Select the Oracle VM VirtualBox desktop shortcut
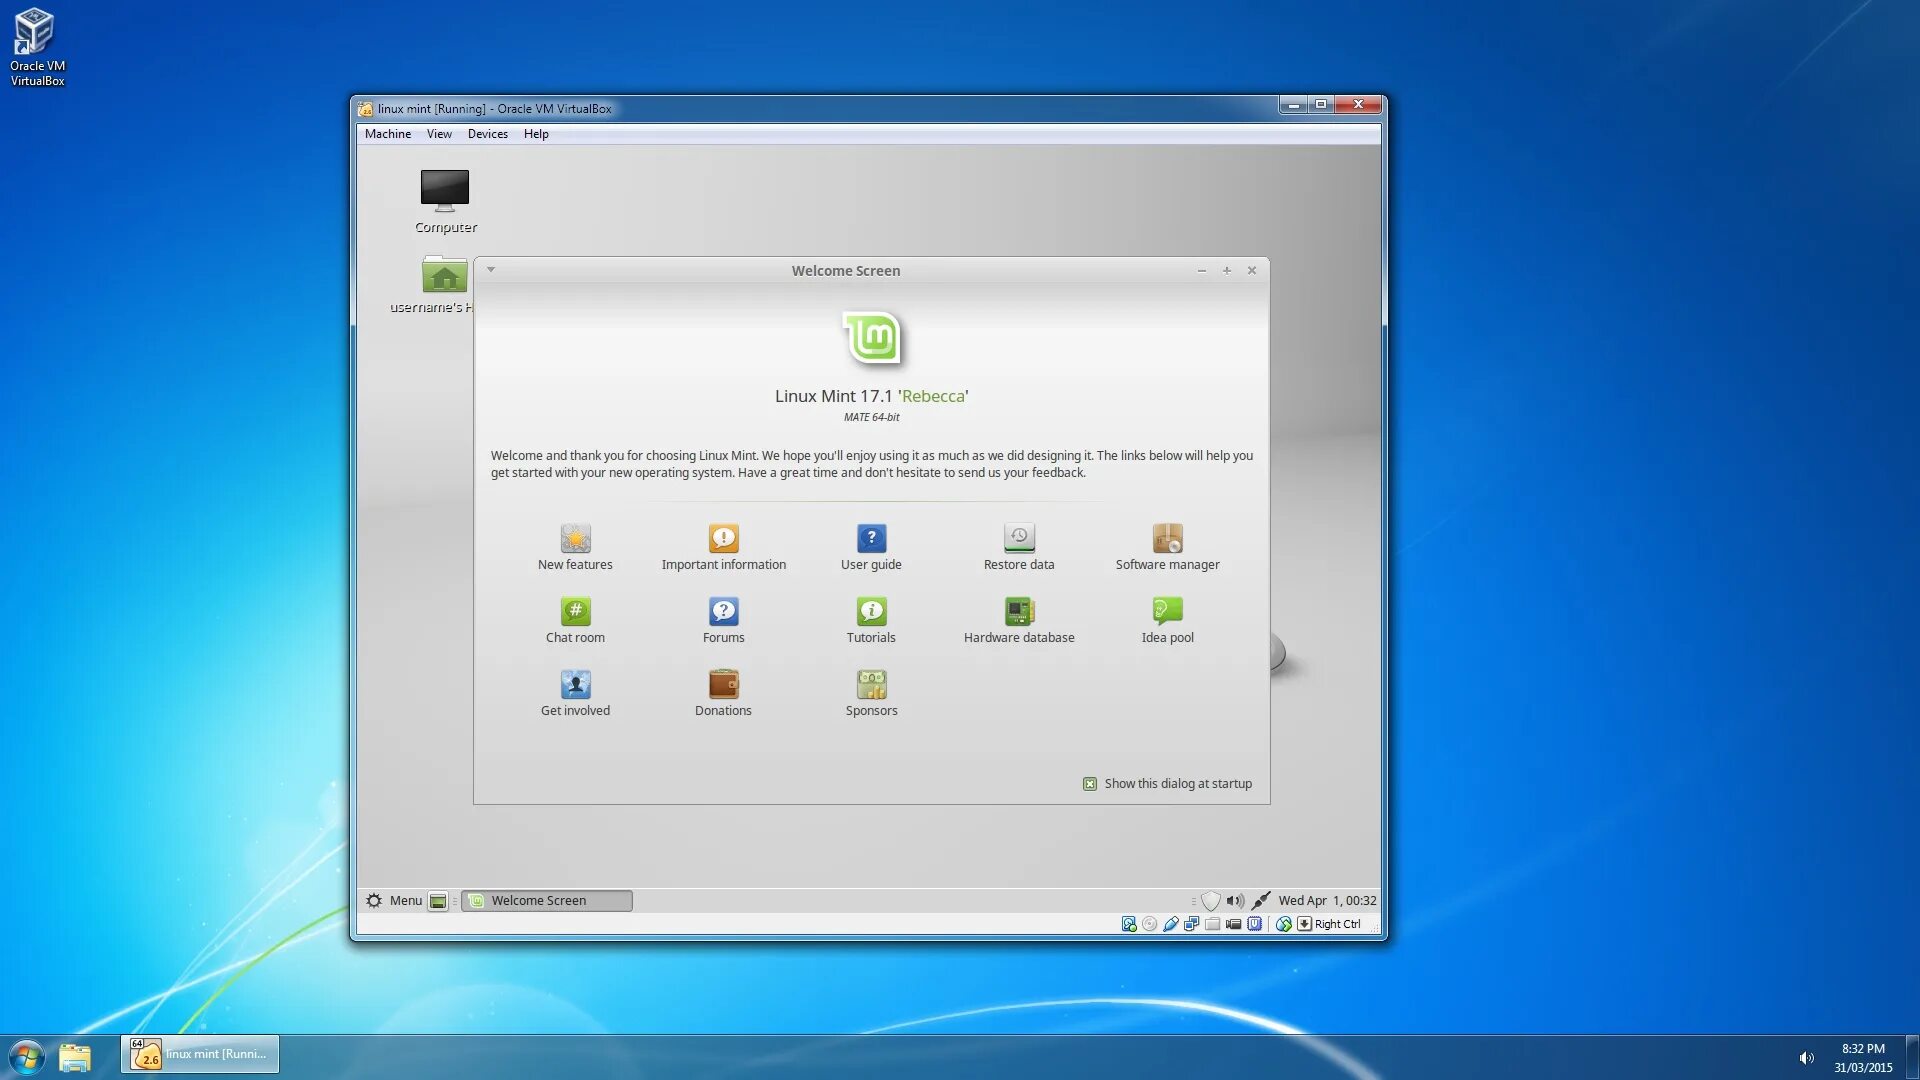 click(37, 46)
